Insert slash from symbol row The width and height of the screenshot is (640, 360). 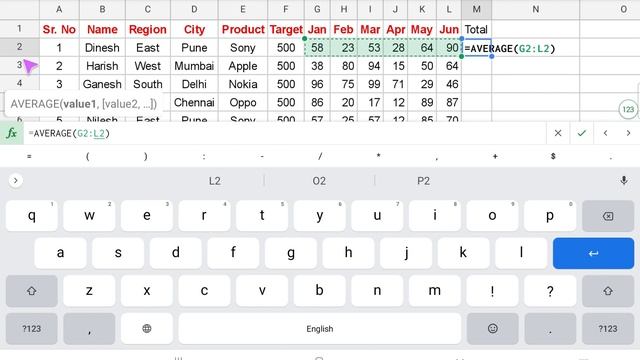click(x=320, y=156)
